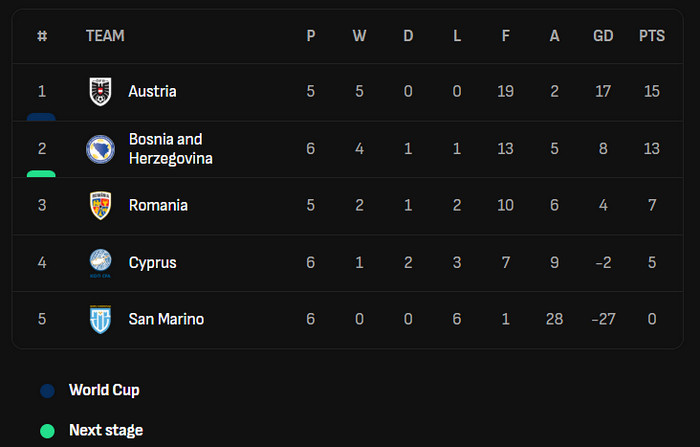This screenshot has width=700, height=447.
Task: Click the Next stage legend label
Action: click(x=106, y=431)
